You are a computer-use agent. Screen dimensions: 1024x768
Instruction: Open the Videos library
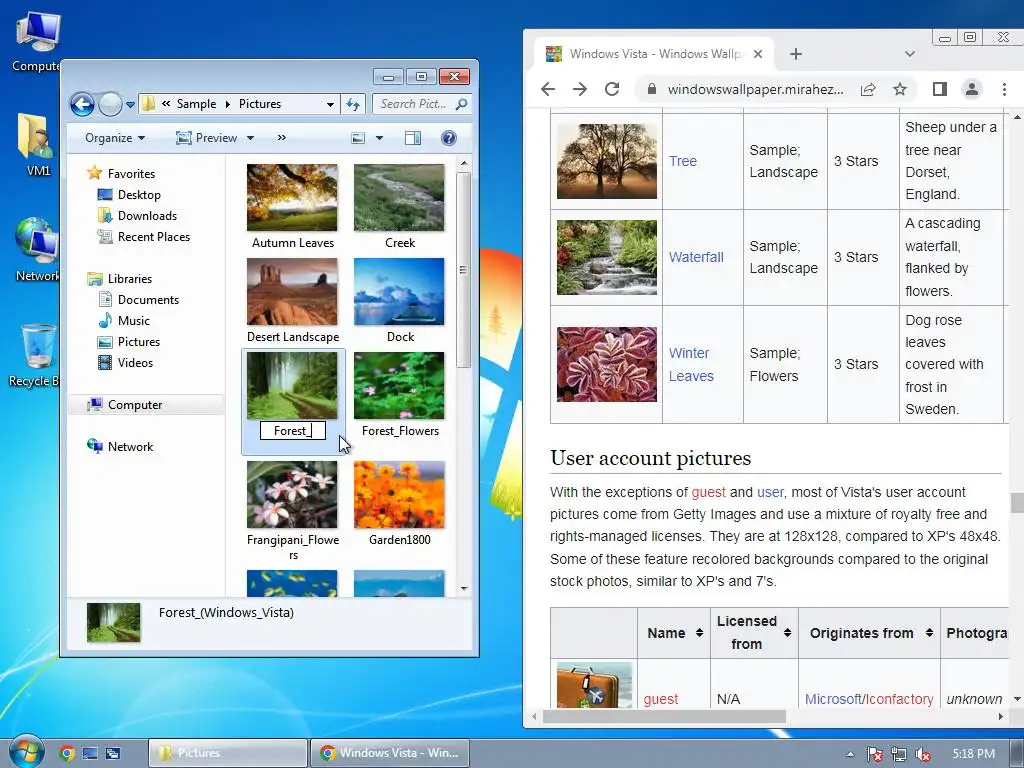126,362
